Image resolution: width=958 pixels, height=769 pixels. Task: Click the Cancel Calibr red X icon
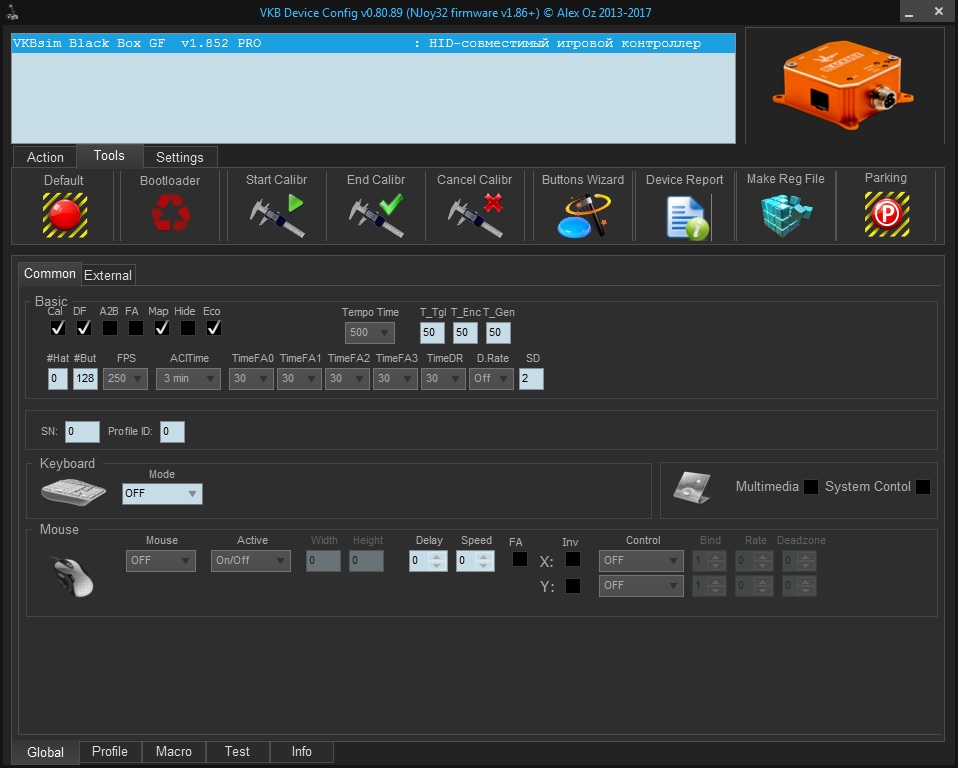pyautogui.click(x=475, y=215)
